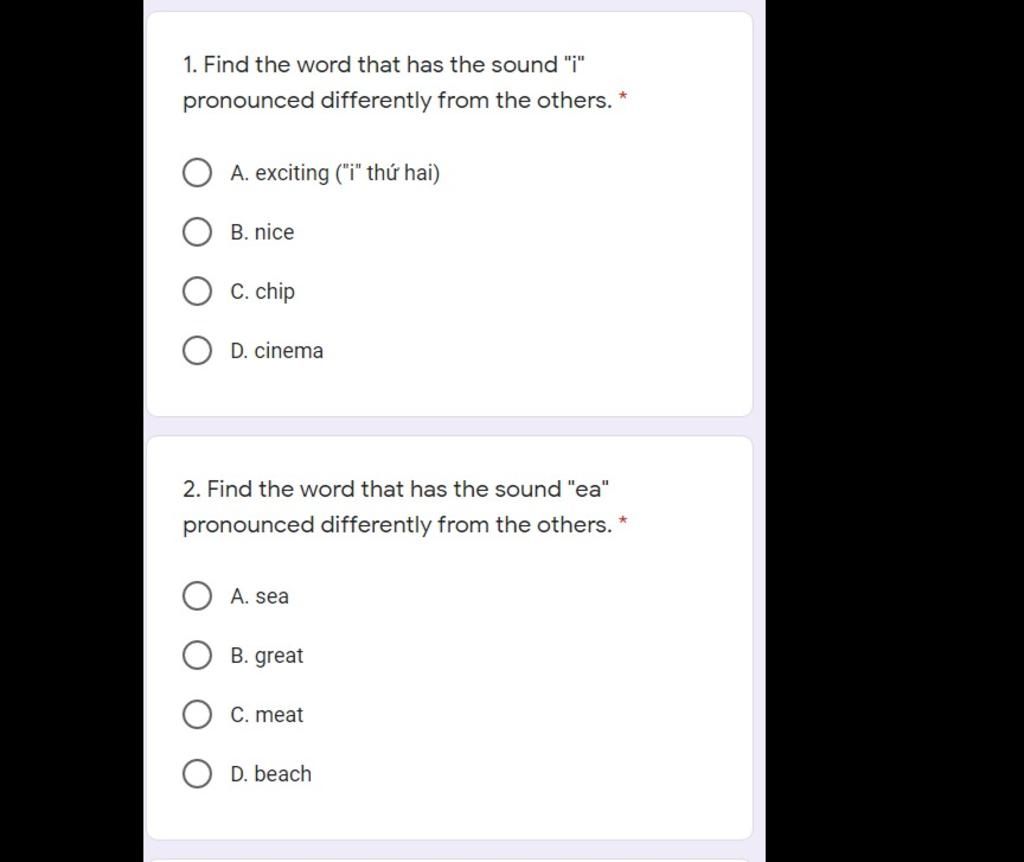Mark the 'C. meat' radio button
This screenshot has width=1024, height=862.
point(197,714)
